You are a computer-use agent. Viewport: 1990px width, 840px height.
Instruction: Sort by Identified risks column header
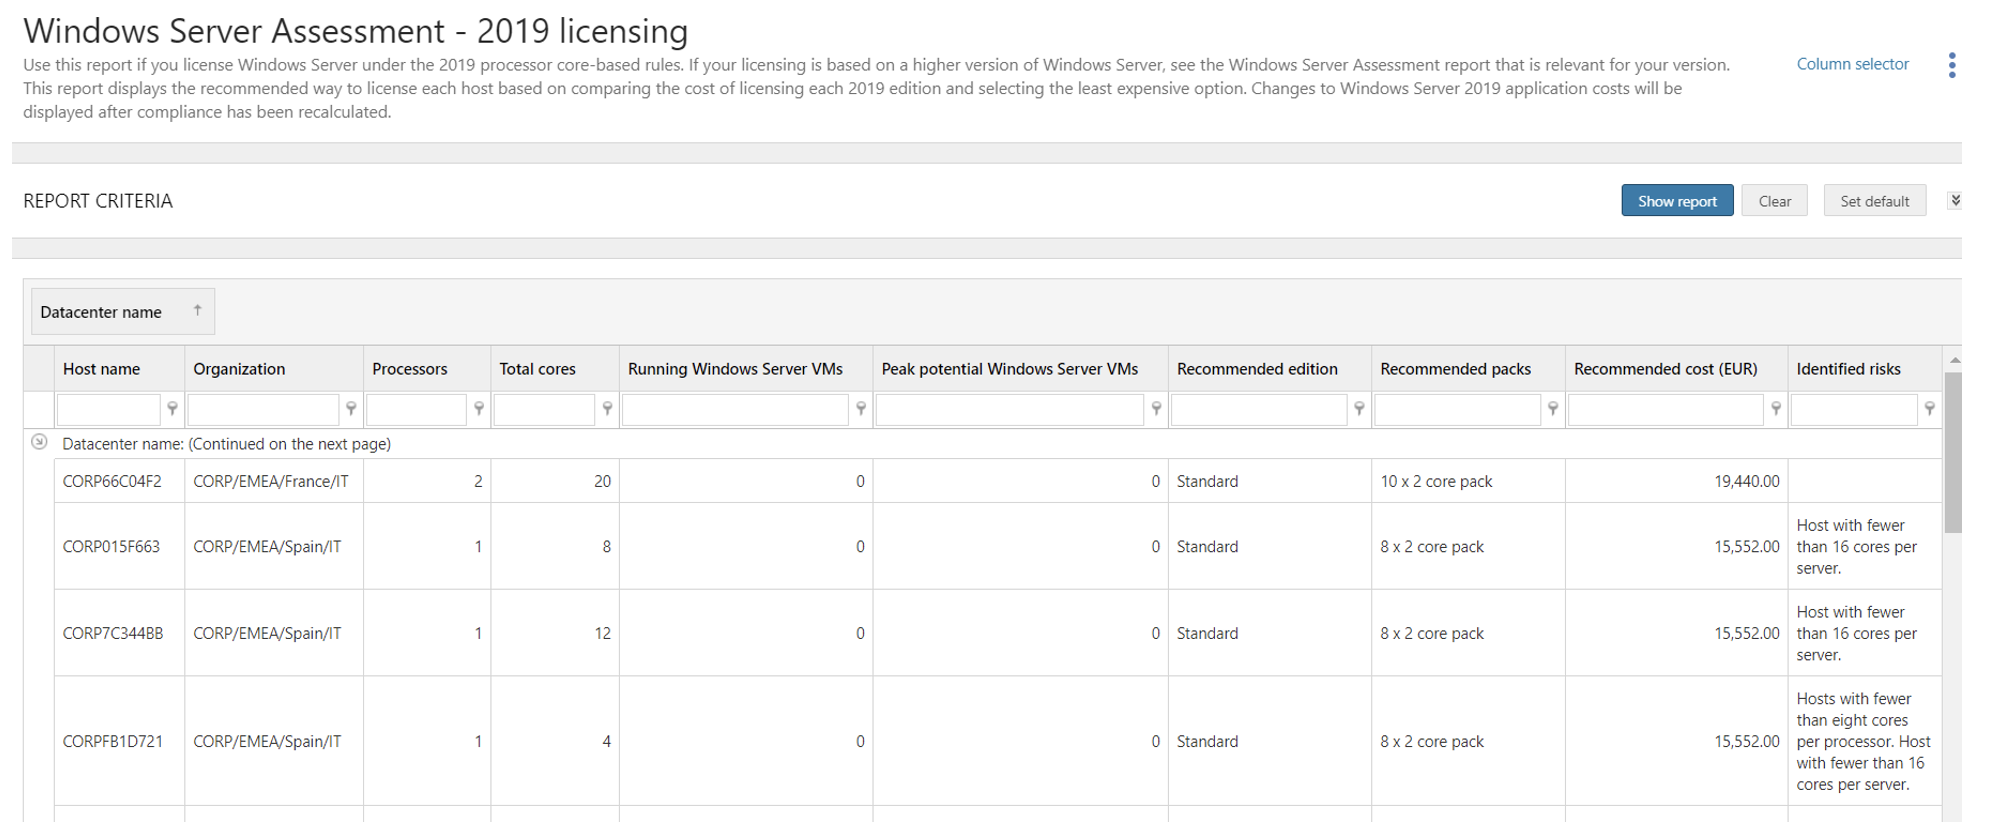(x=1865, y=369)
